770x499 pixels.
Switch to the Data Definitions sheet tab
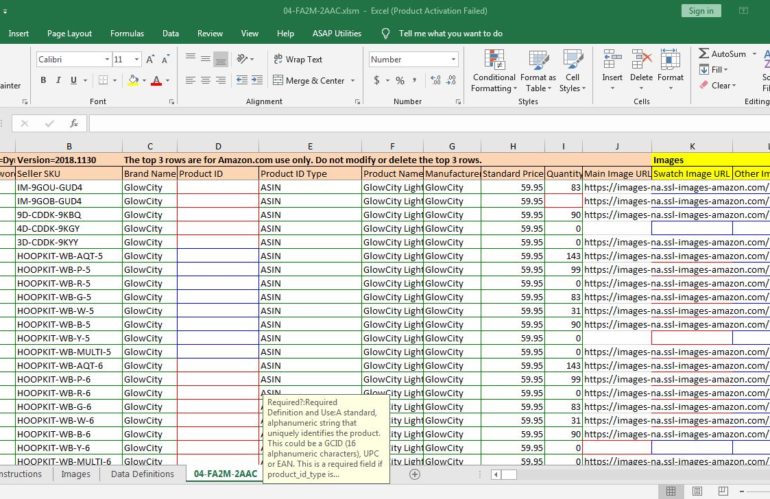point(141,474)
